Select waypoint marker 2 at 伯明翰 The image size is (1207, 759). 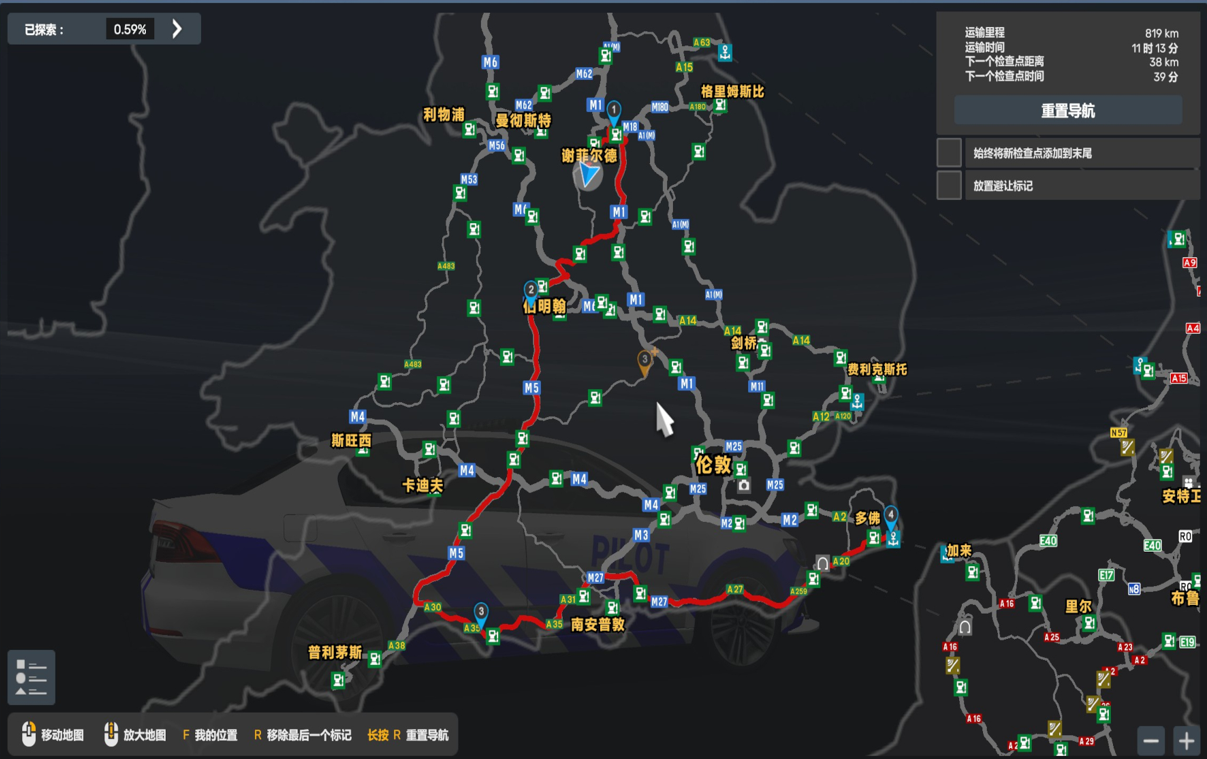[531, 292]
